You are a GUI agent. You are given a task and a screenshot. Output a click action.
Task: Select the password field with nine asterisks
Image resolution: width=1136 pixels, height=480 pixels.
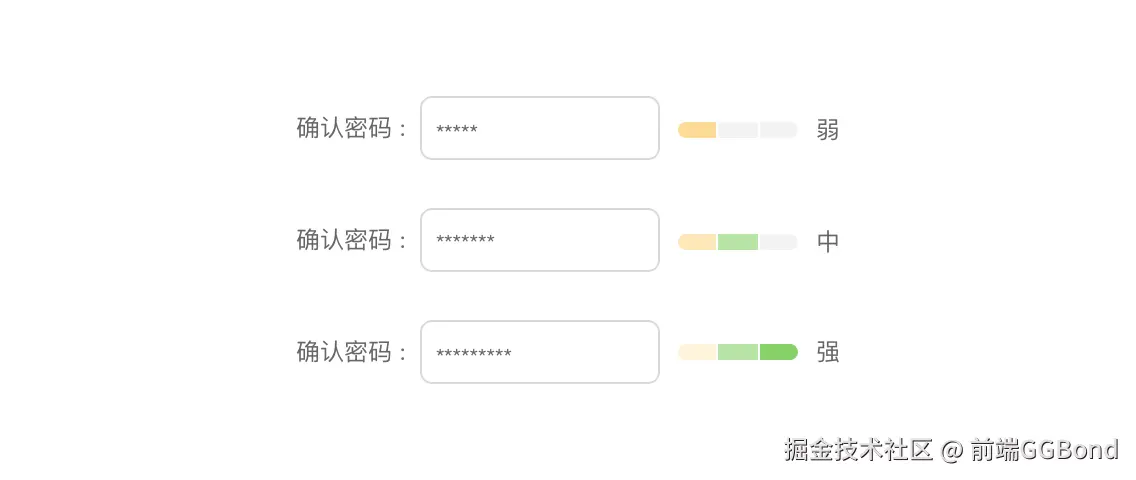click(539, 352)
